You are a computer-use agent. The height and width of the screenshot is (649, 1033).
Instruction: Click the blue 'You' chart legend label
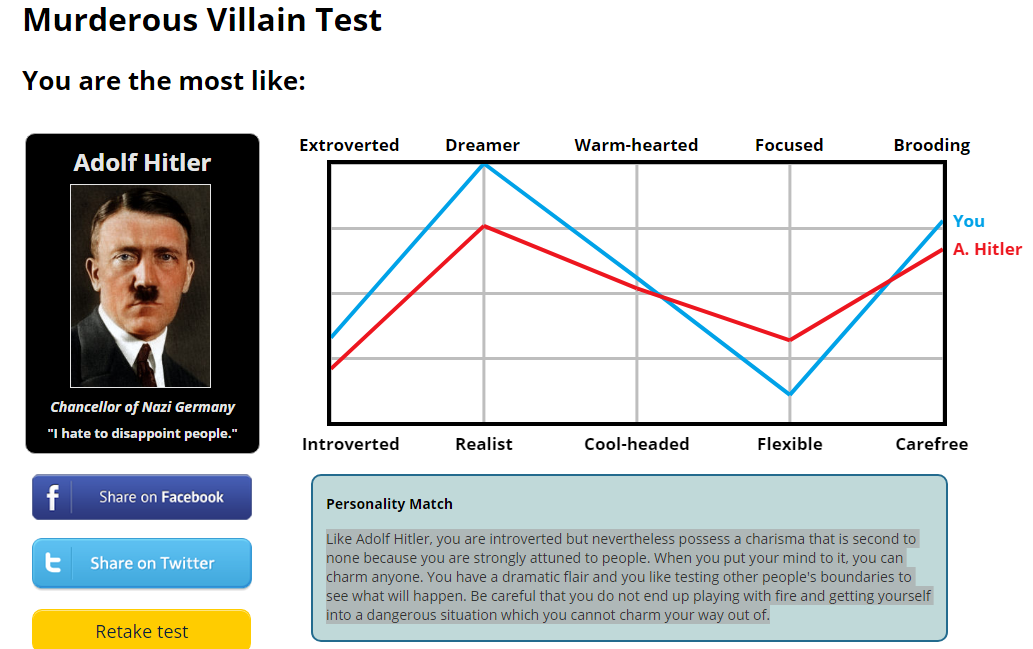[x=968, y=221]
